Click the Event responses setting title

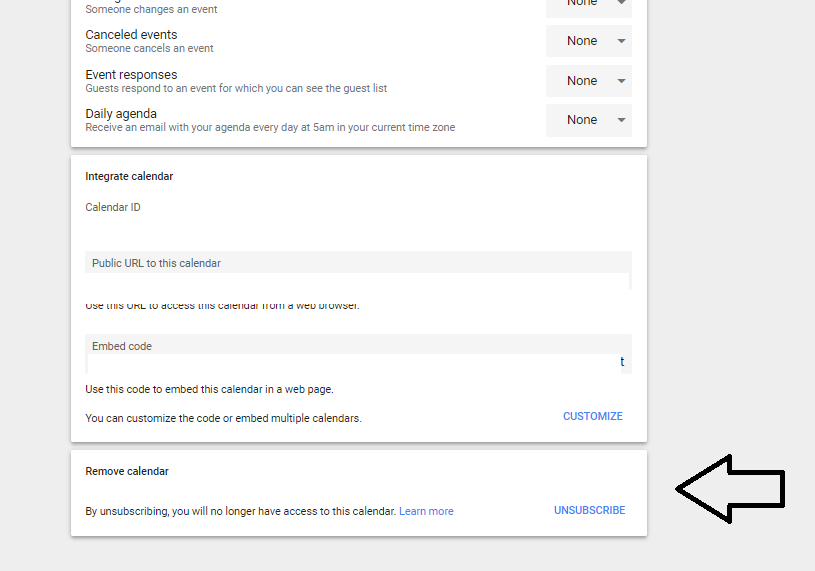[x=131, y=75]
